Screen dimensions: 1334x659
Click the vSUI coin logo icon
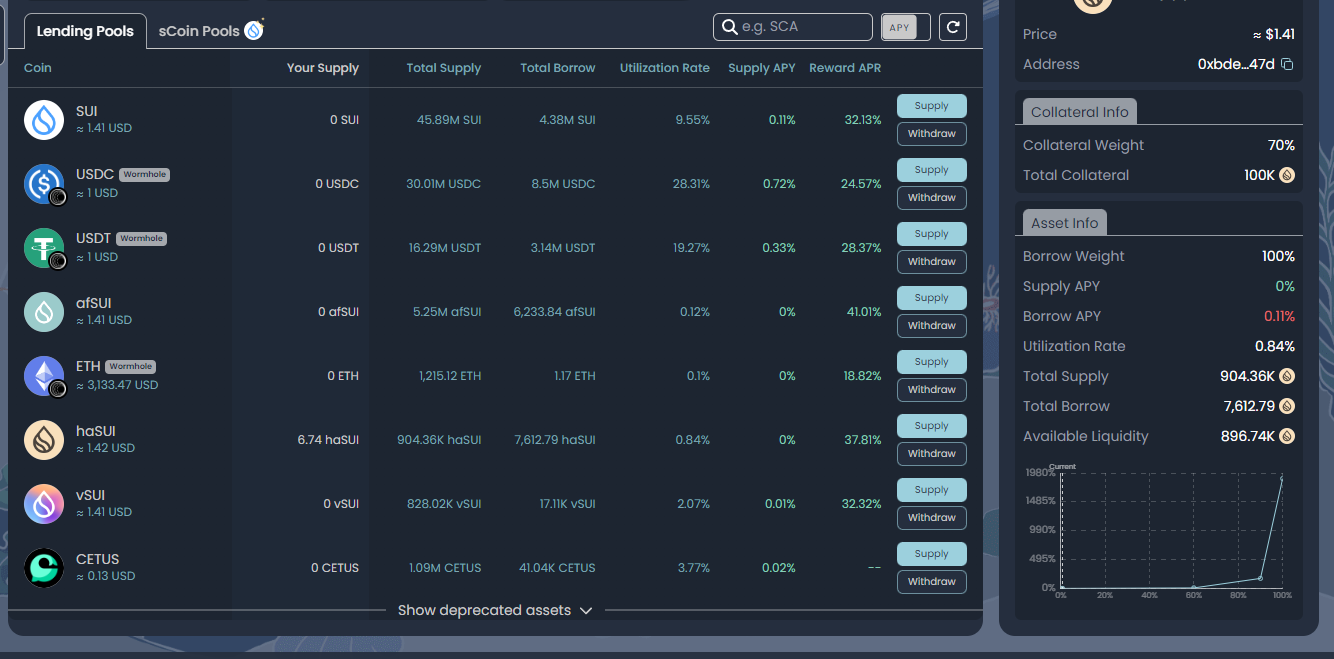tap(44, 504)
